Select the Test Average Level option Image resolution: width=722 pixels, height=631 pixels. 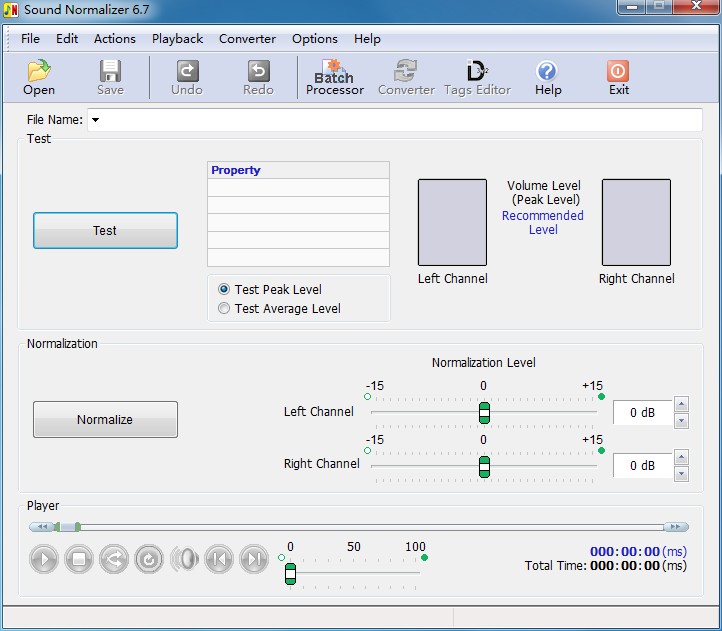224,309
